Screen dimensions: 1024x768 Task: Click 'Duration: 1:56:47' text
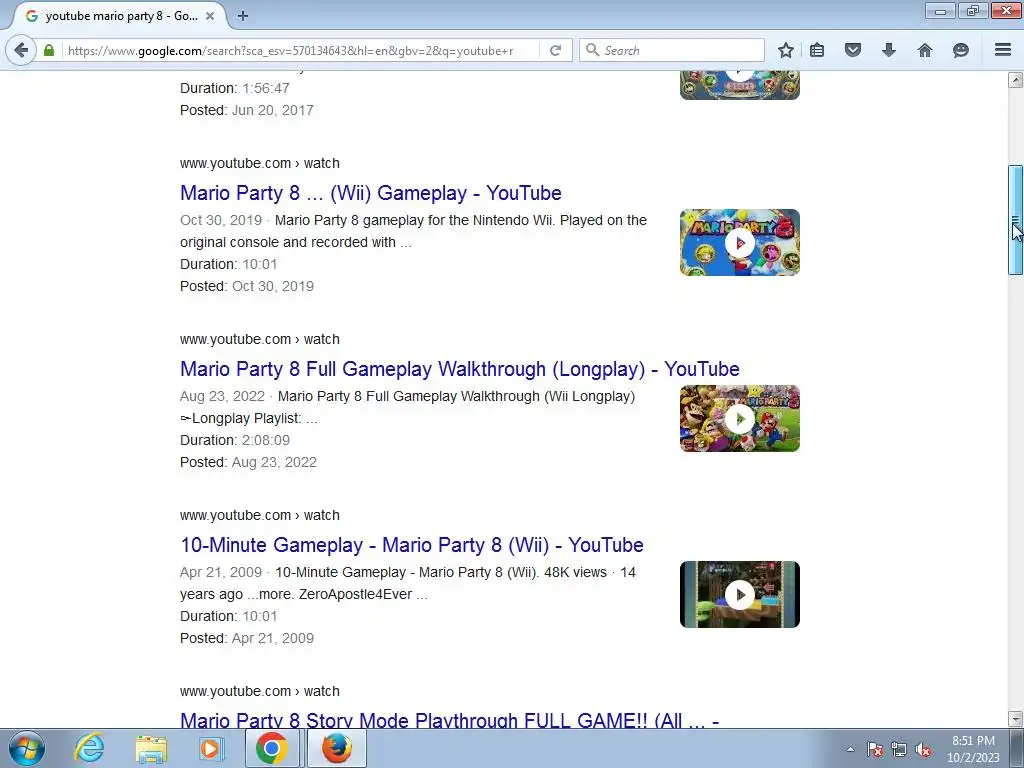coord(234,88)
